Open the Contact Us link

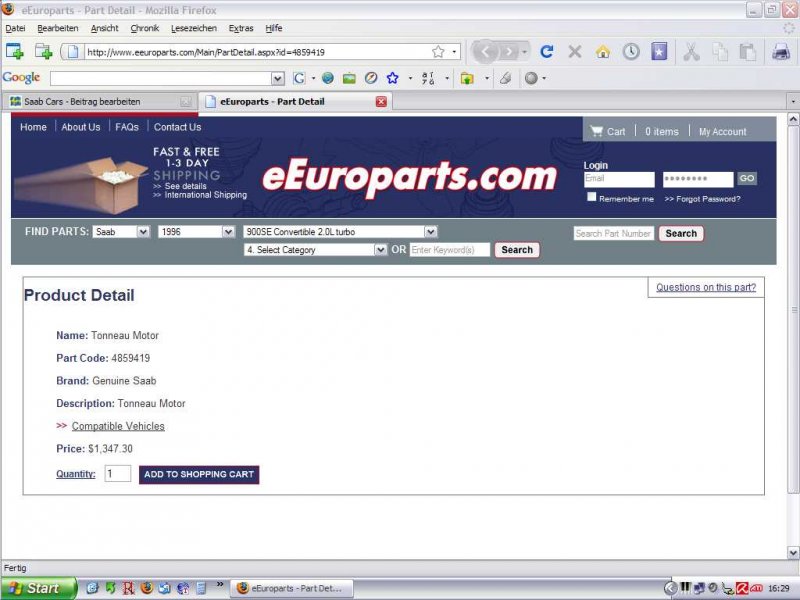pos(178,127)
